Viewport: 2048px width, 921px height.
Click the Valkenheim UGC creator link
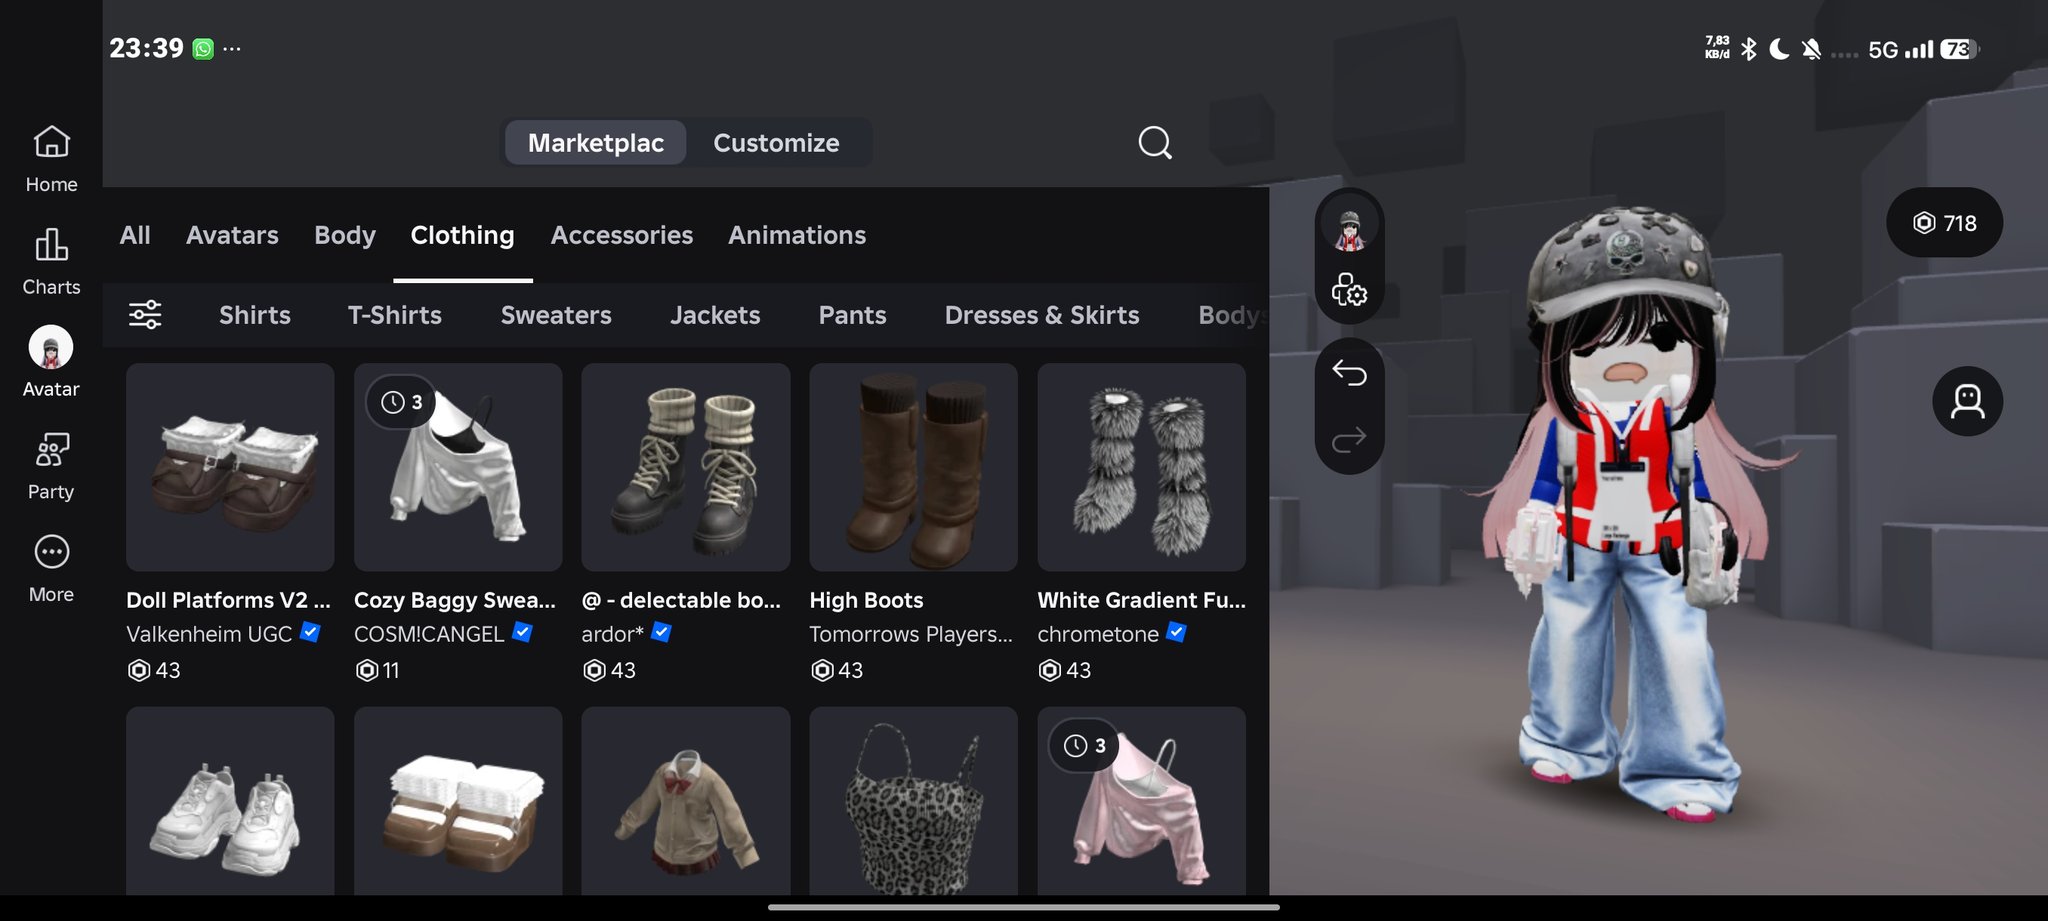(209, 634)
